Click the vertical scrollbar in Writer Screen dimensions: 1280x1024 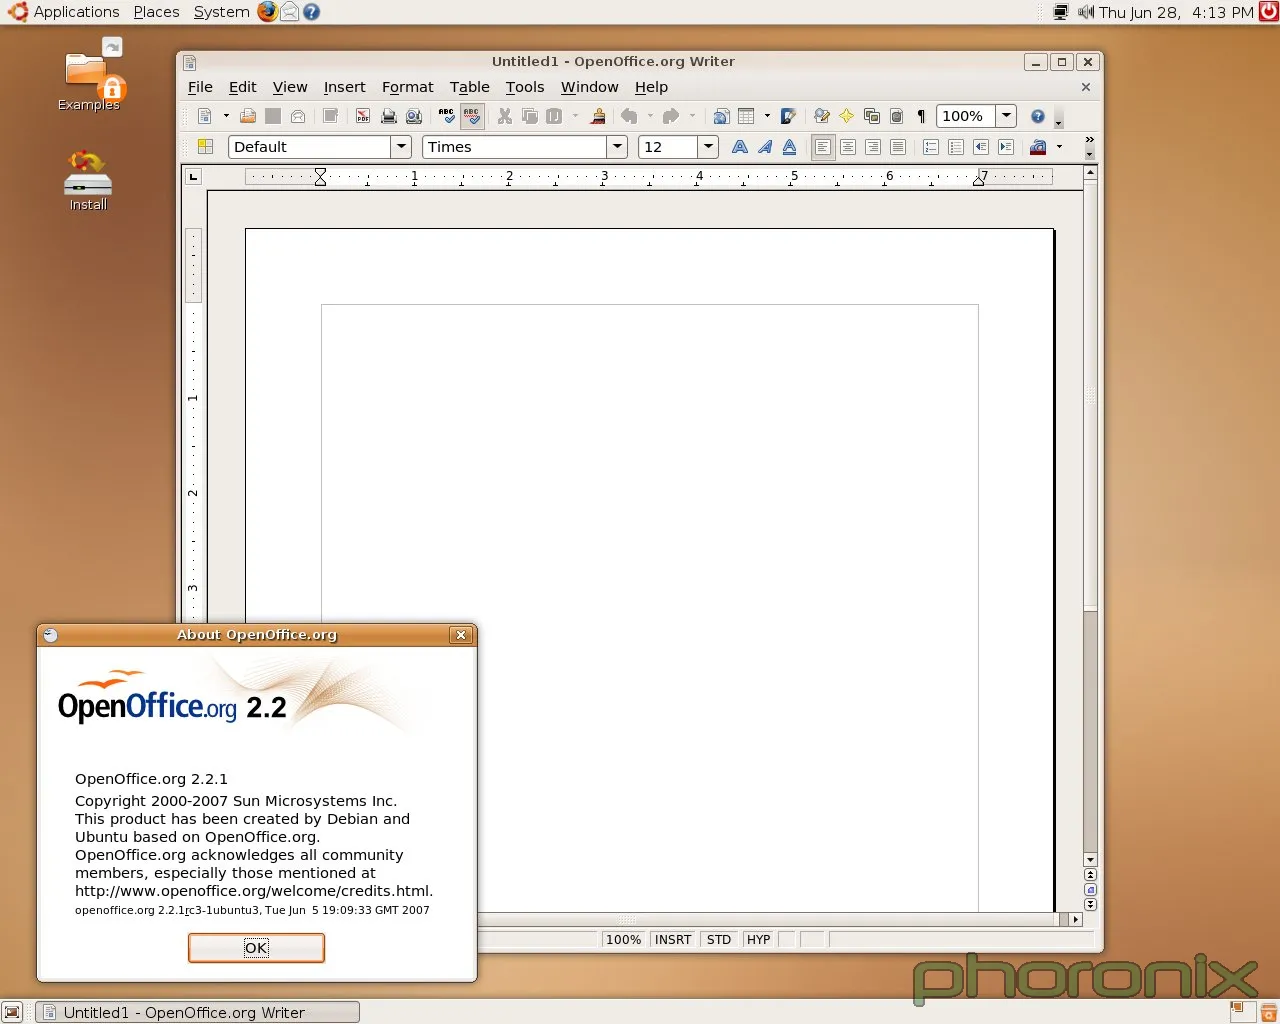(1090, 516)
